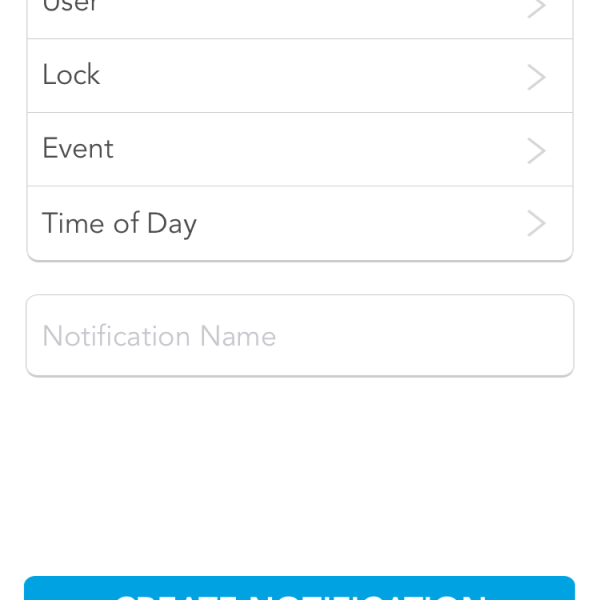
Task: Focus the Notification Name placeholder text
Action: (x=159, y=336)
